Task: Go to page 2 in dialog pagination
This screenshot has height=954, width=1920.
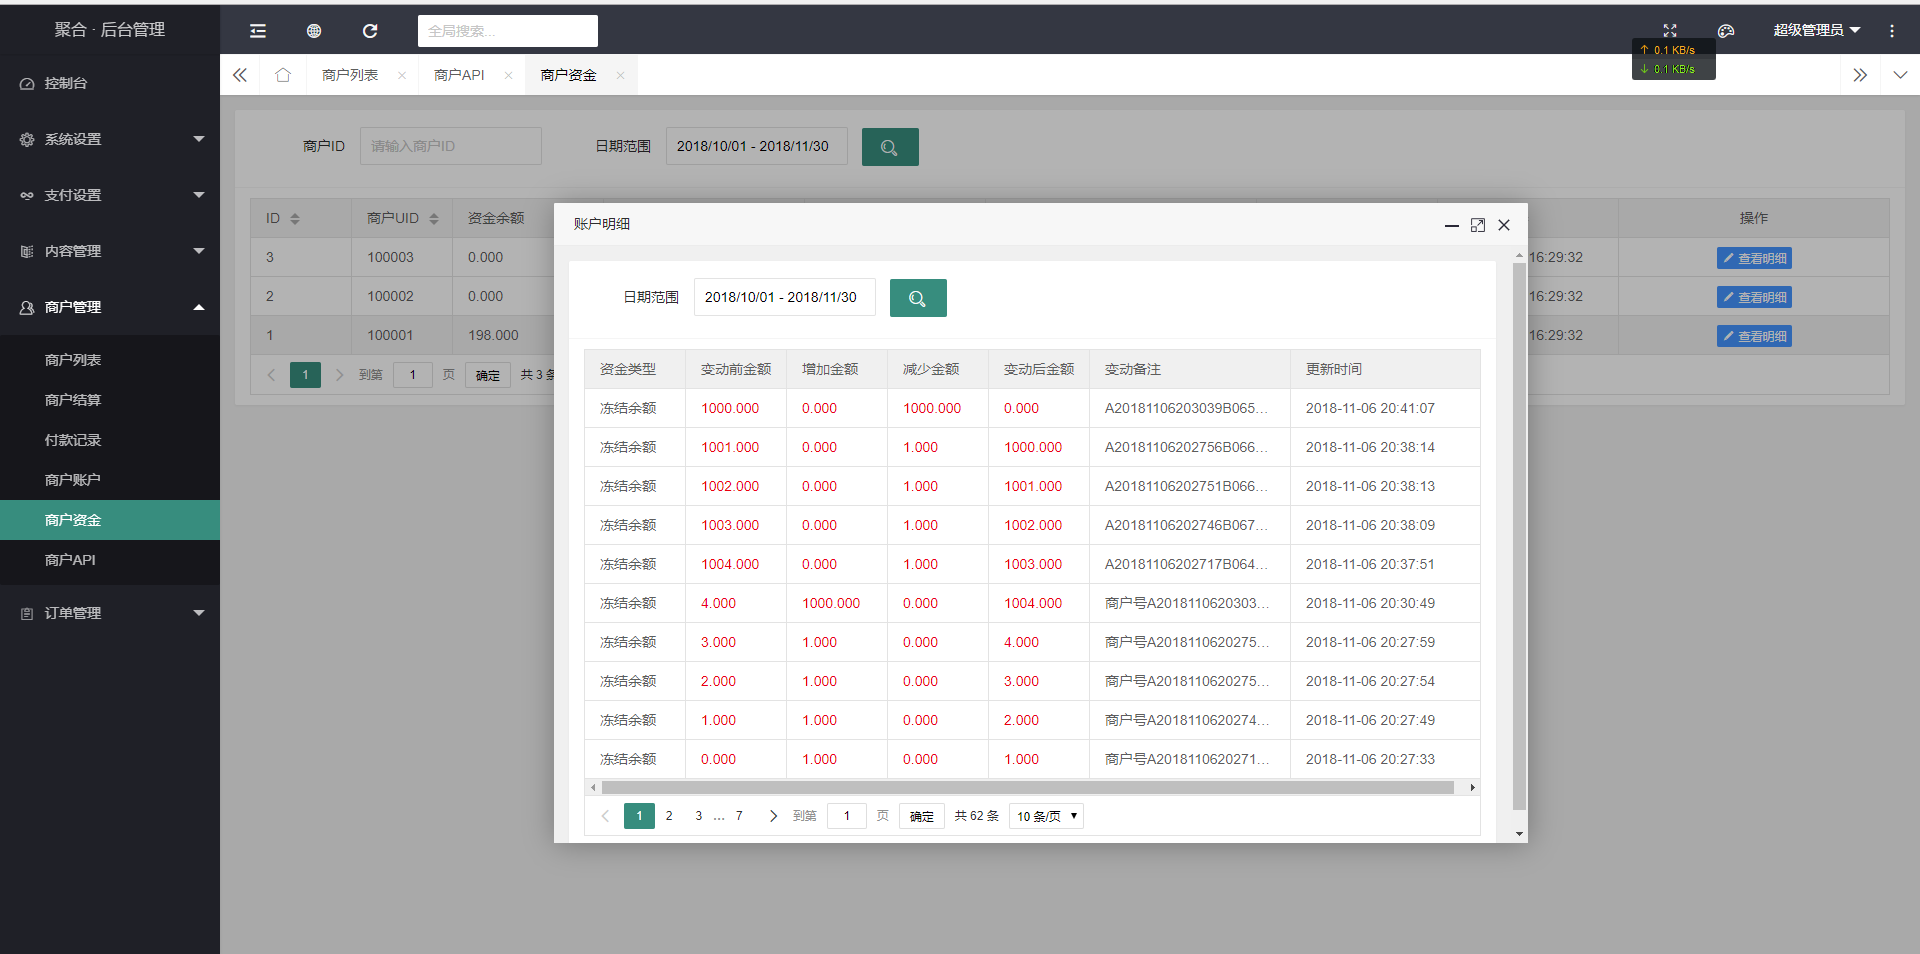Action: point(669,816)
